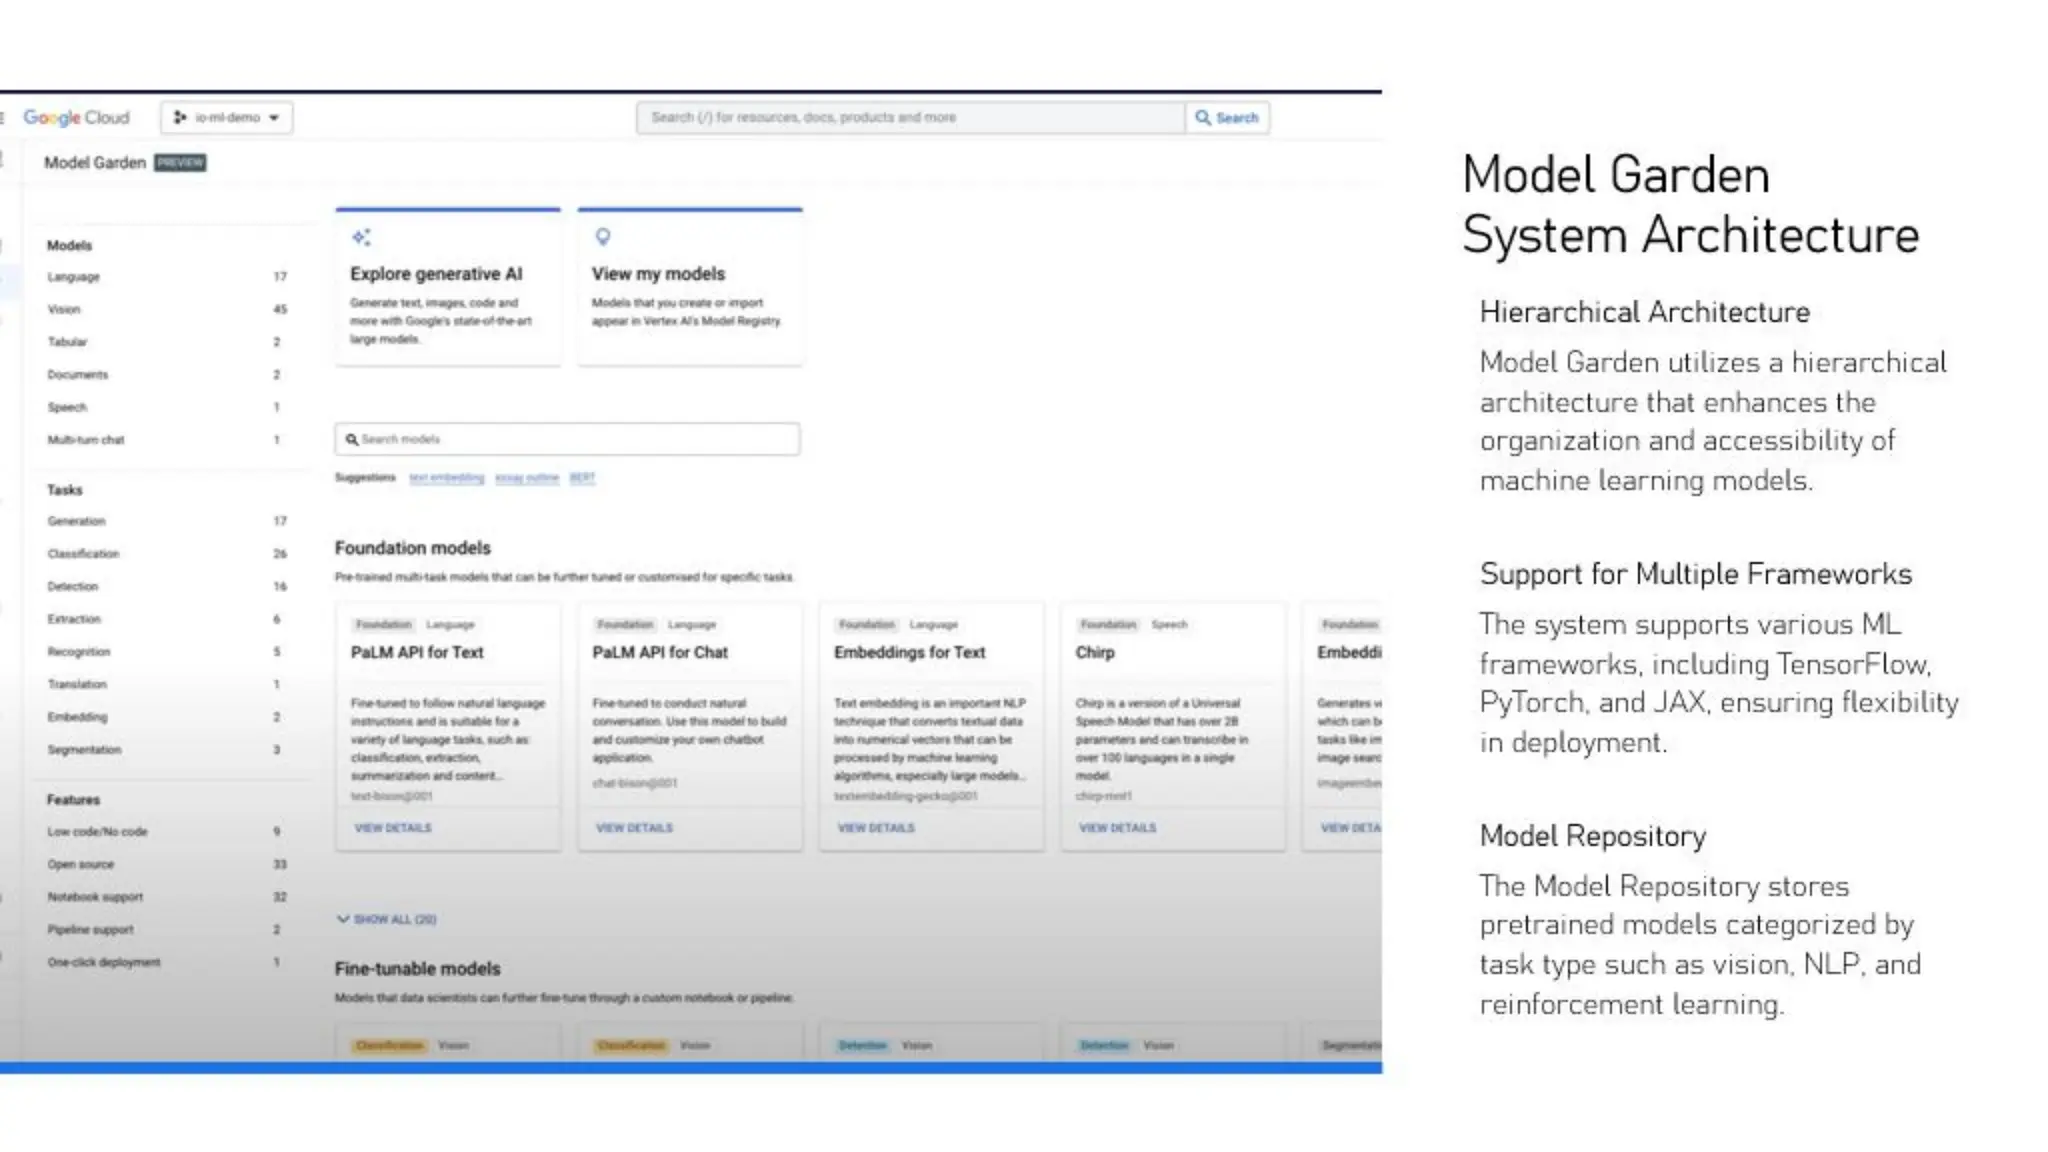View details for Embeddings for Text
The height and width of the screenshot is (1152, 2048).
pyautogui.click(x=876, y=828)
